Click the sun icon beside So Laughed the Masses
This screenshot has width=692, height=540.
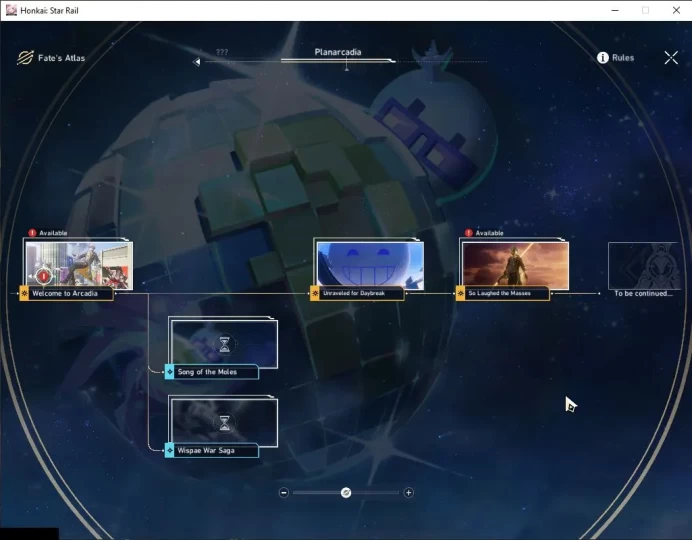pyautogui.click(x=460, y=293)
